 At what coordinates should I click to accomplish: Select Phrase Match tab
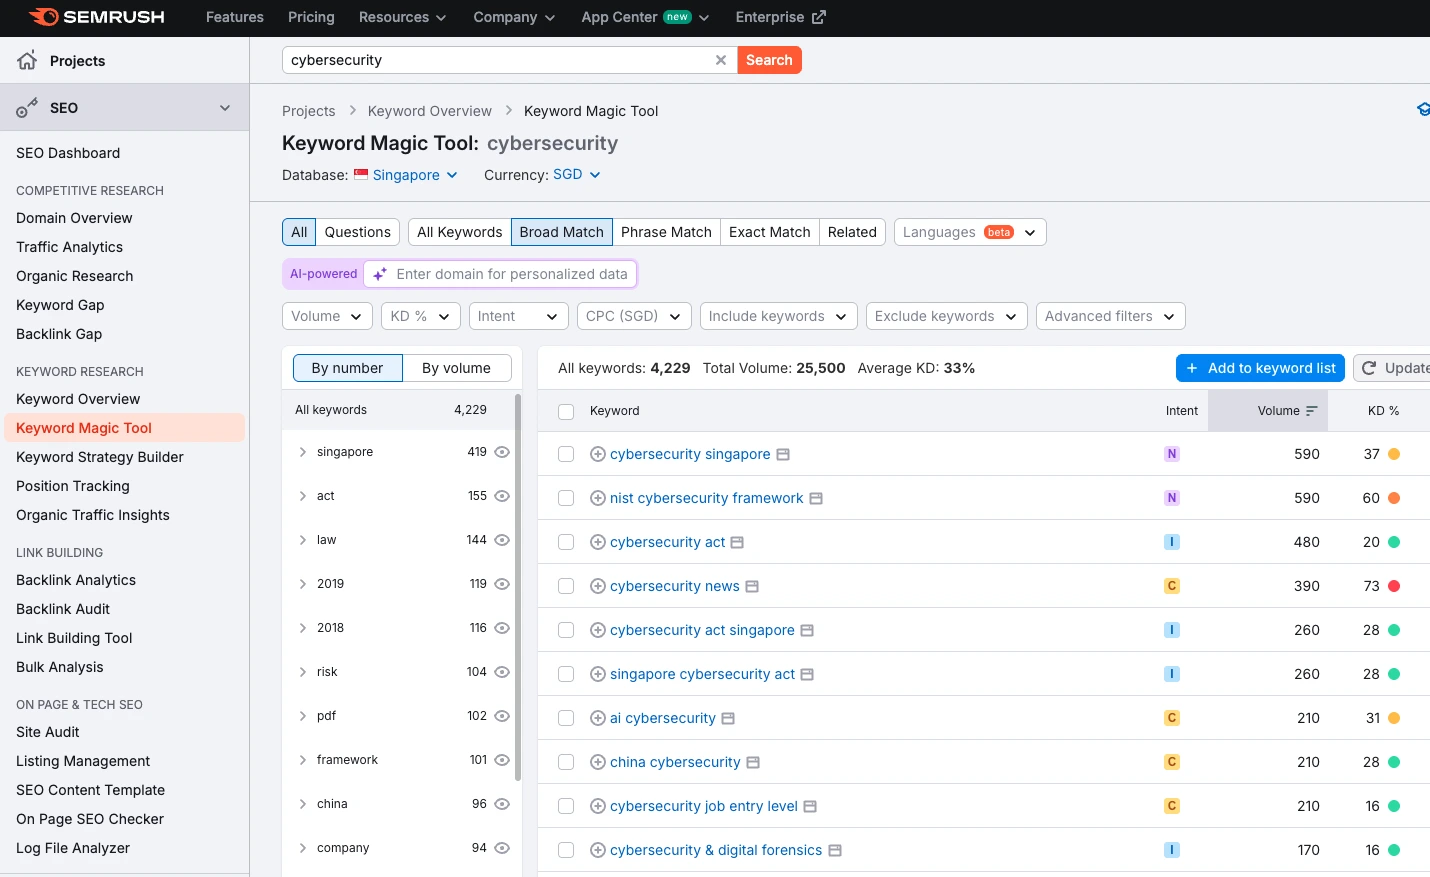pyautogui.click(x=666, y=232)
